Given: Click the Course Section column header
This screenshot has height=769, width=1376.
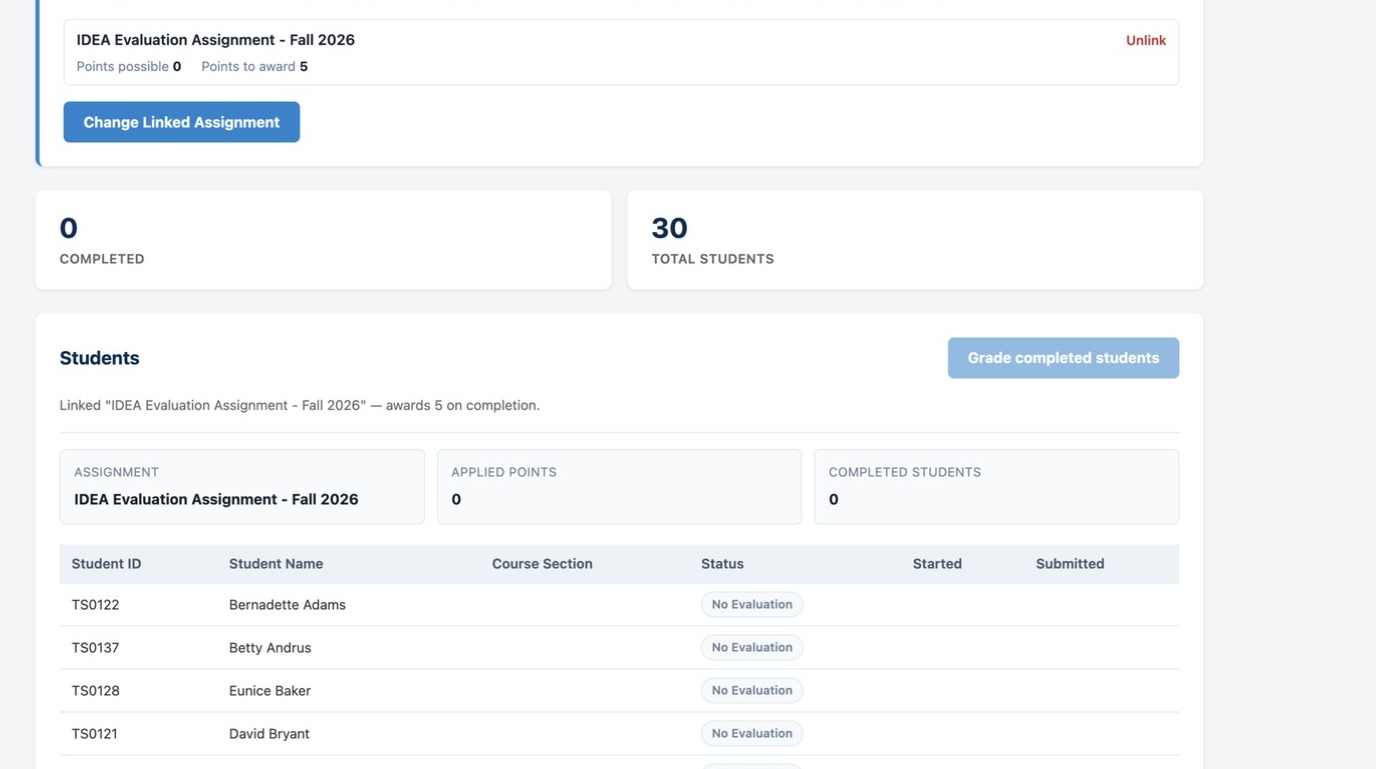Looking at the screenshot, I should click(x=542, y=564).
